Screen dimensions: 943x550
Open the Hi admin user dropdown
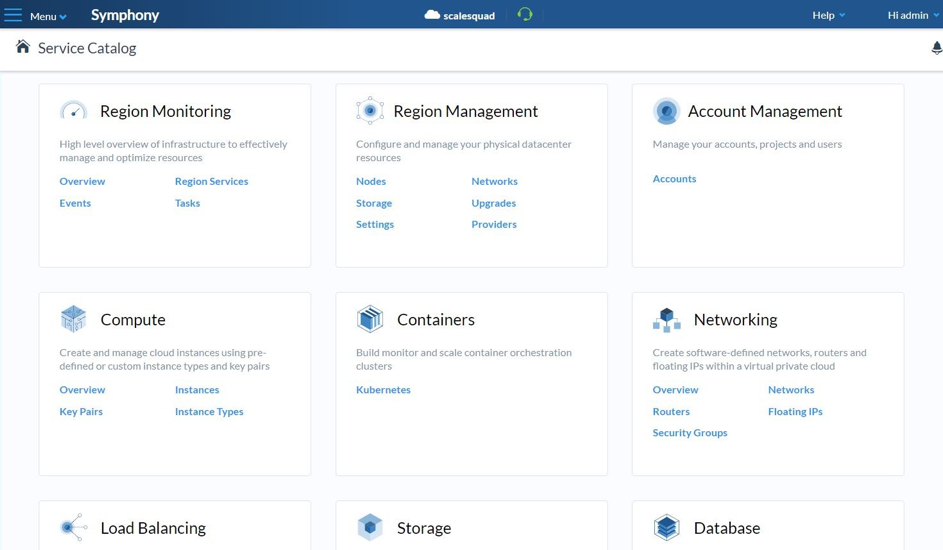(912, 15)
